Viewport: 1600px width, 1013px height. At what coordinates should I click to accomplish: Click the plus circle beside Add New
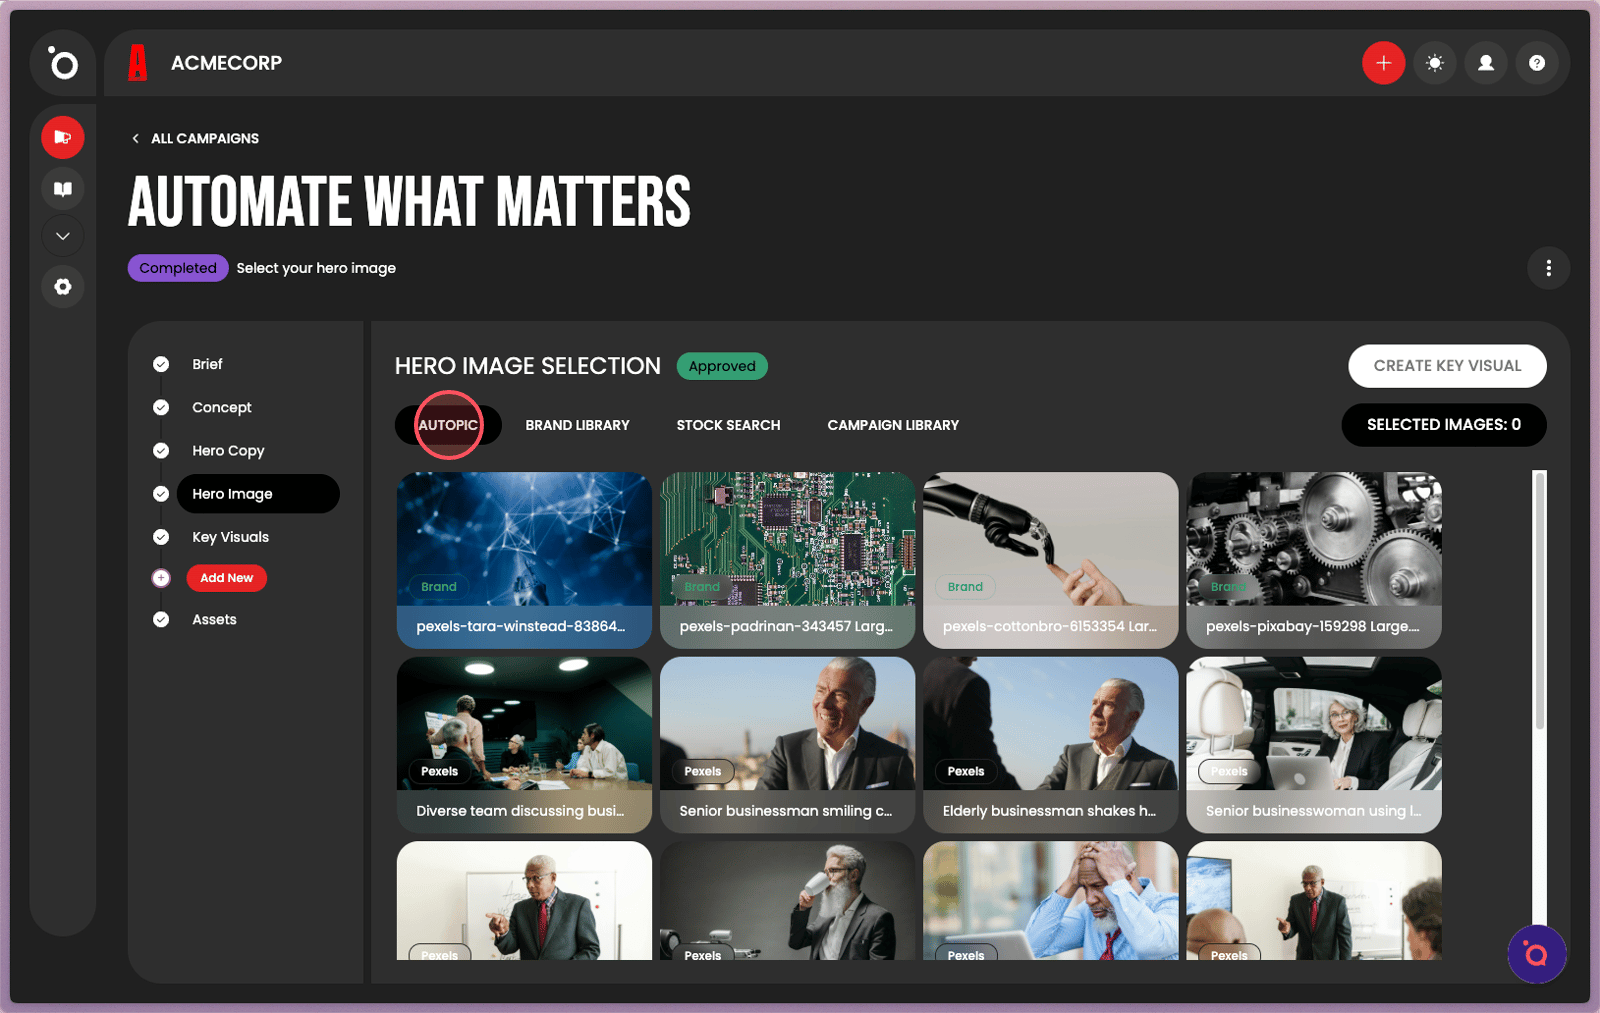161,578
